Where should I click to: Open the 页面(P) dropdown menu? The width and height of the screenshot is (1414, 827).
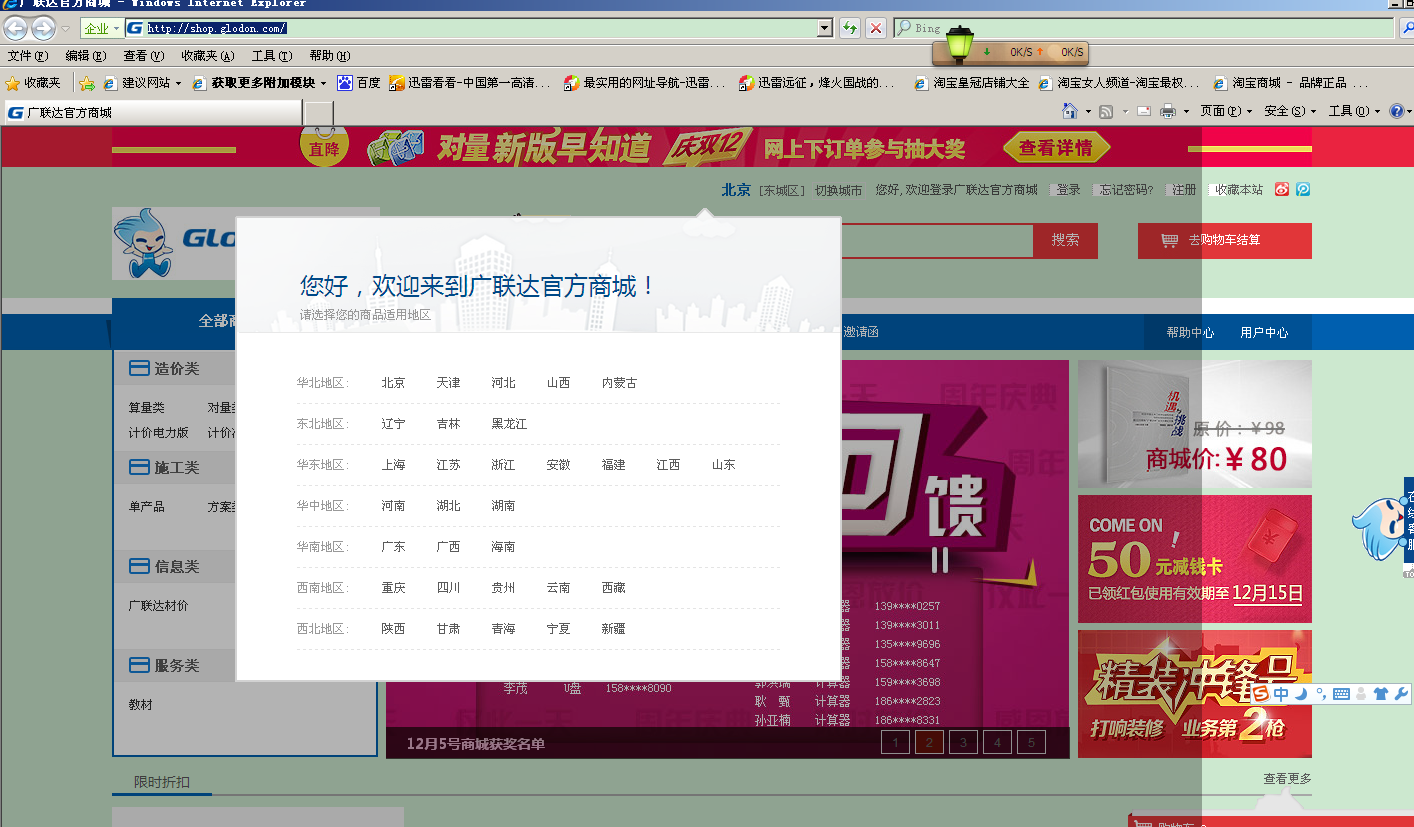(x=1226, y=111)
